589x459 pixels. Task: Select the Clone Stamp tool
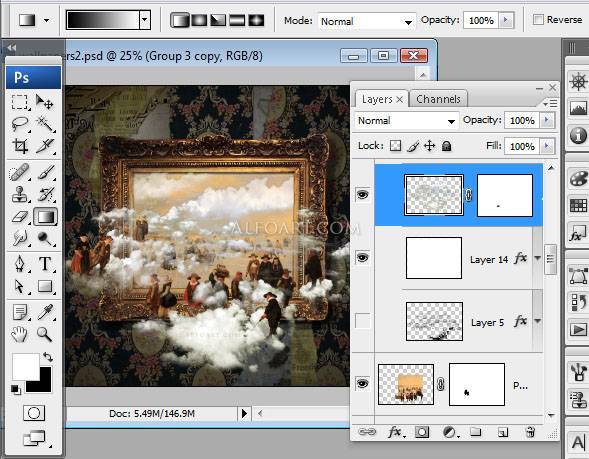20,195
